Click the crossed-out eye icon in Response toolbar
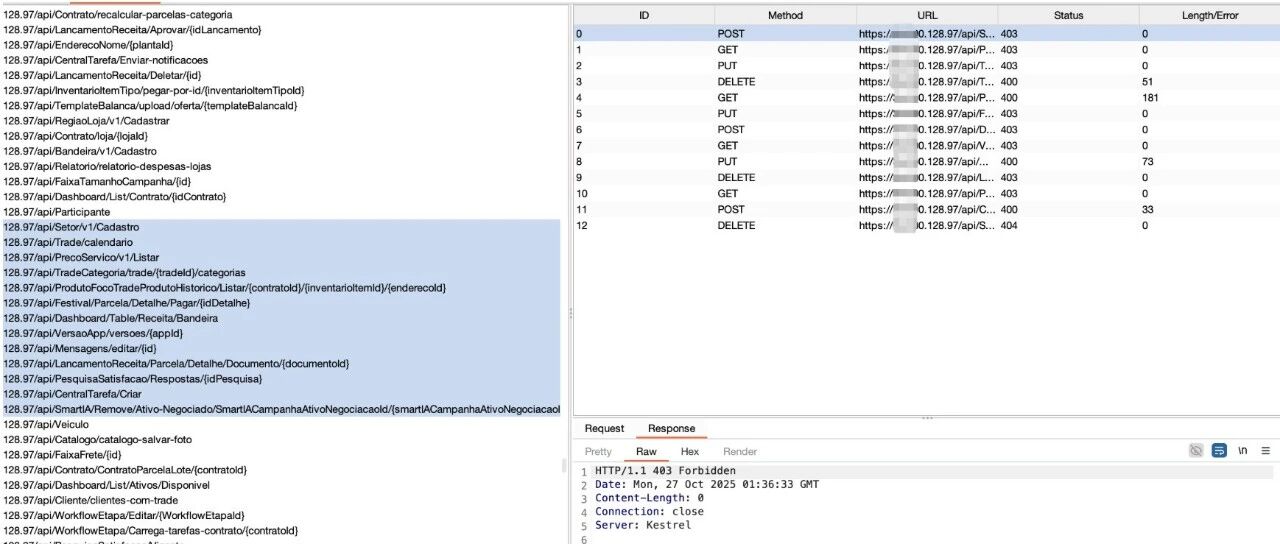Image resolution: width=1280 pixels, height=544 pixels. (x=1196, y=451)
